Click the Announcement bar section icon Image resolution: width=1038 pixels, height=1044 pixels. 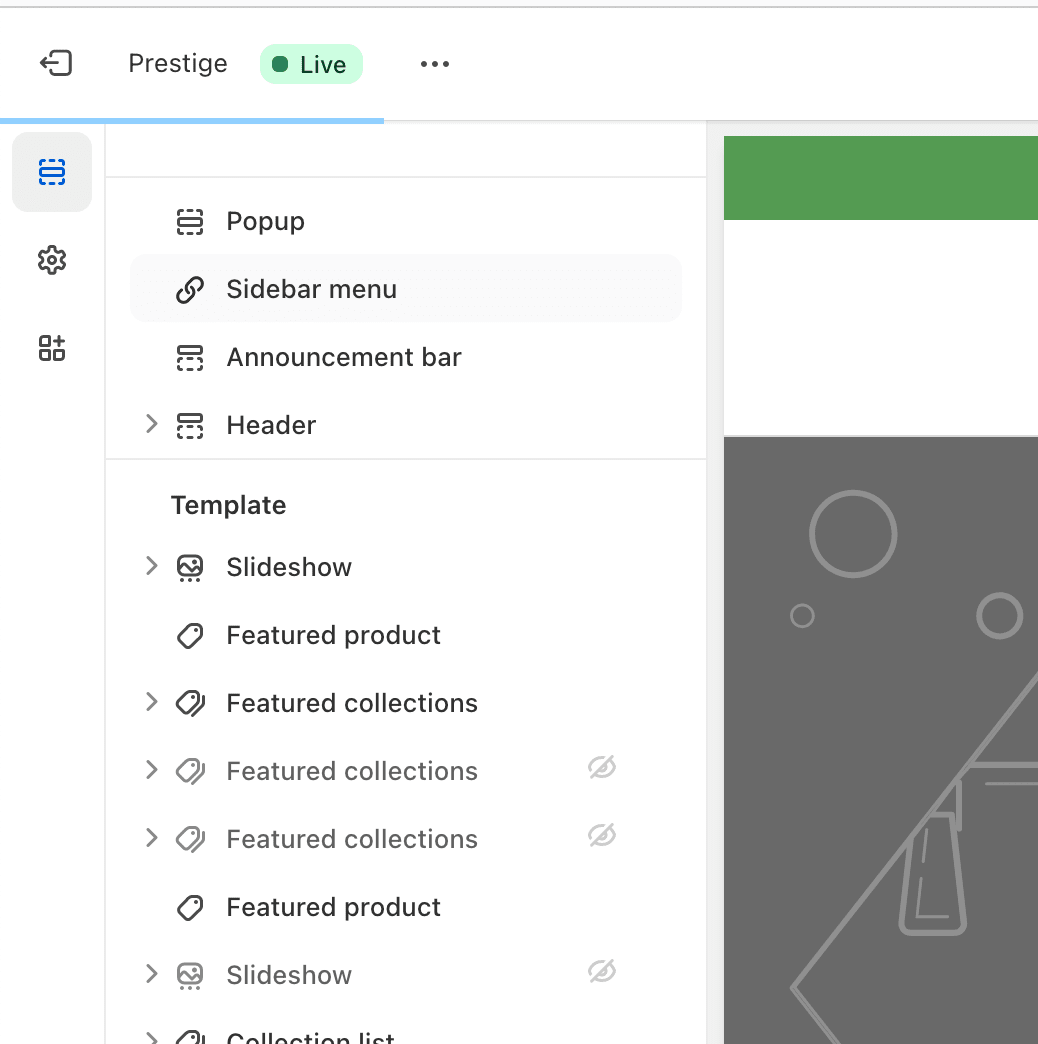click(190, 358)
